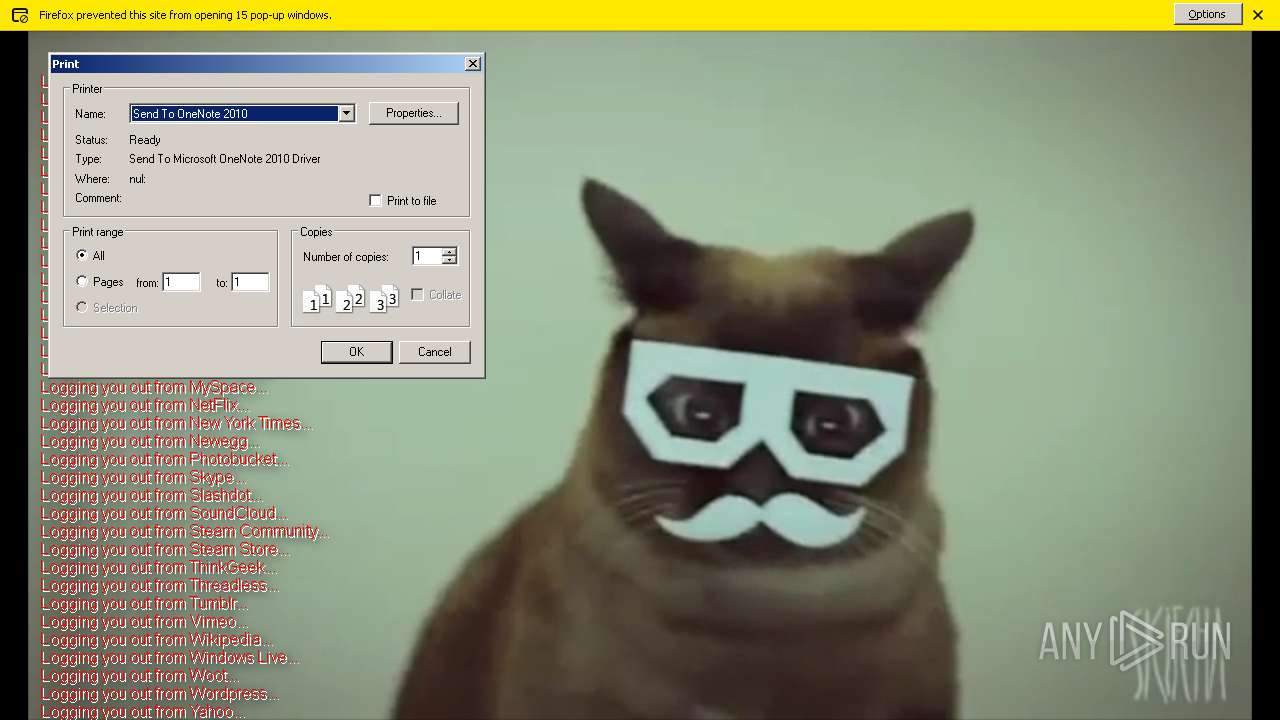Click the popup blocker icon in notification bar
Screen dimensions: 1280x720
[x=19, y=15]
